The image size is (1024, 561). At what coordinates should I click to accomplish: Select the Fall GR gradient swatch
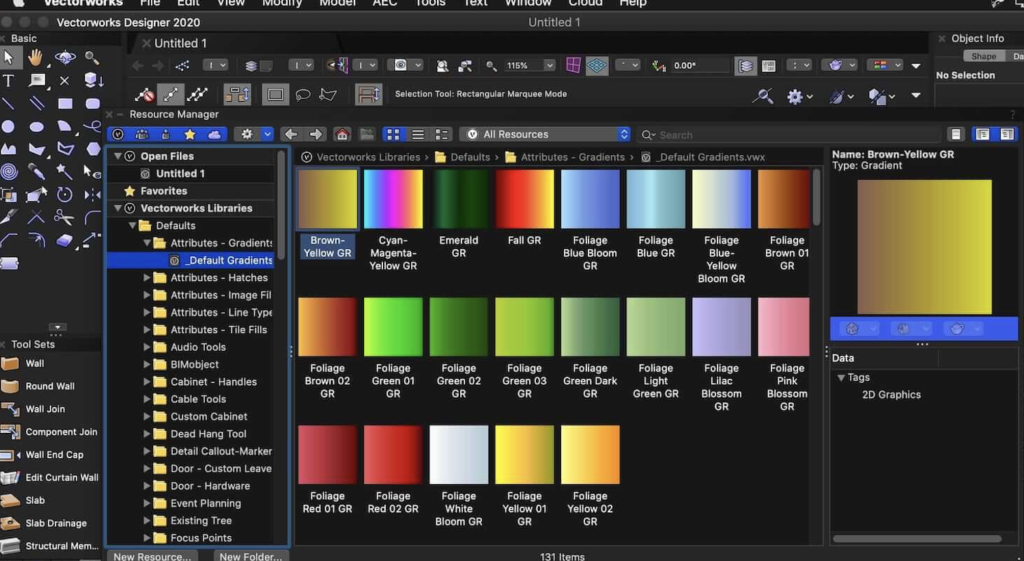pyautogui.click(x=524, y=199)
